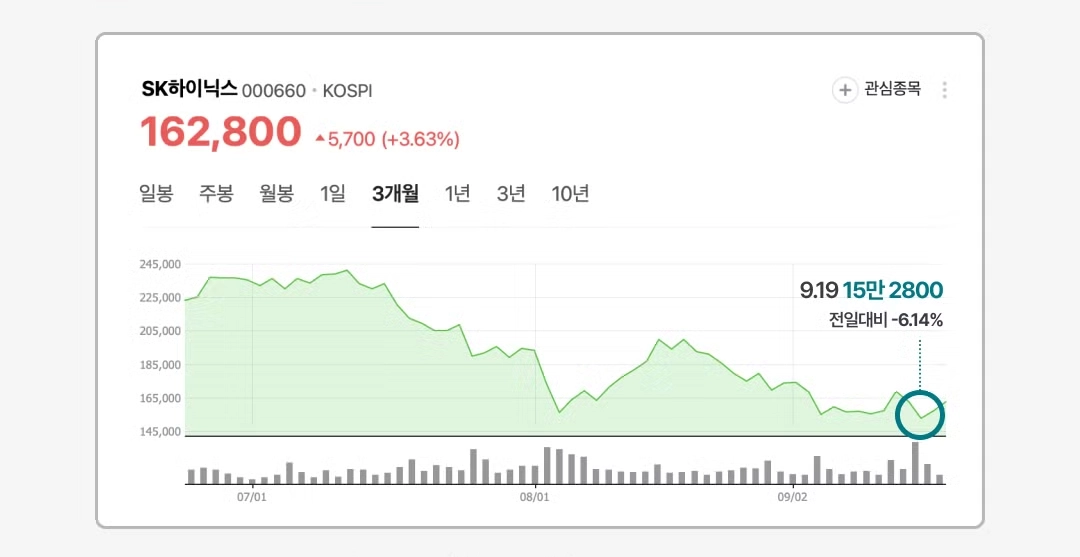The image size is (1080, 557).
Task: Select the 월봉 monthly candle tab
Action: pos(276,194)
